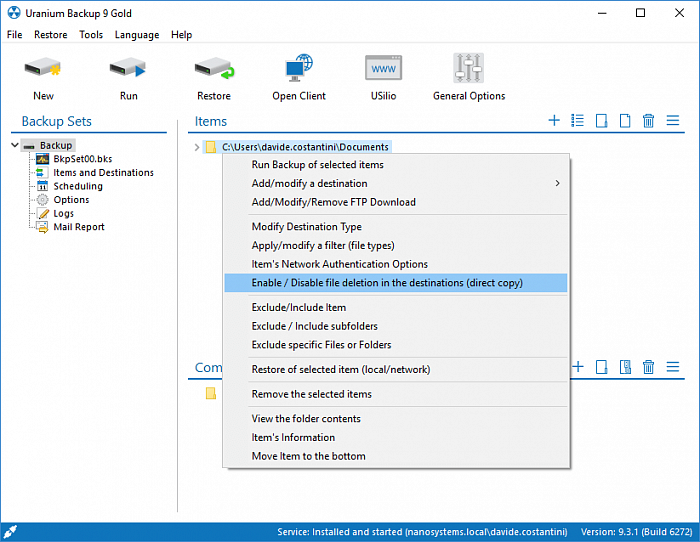Select Items and Destinations tree node
This screenshot has width=700, height=542.
[103, 172]
